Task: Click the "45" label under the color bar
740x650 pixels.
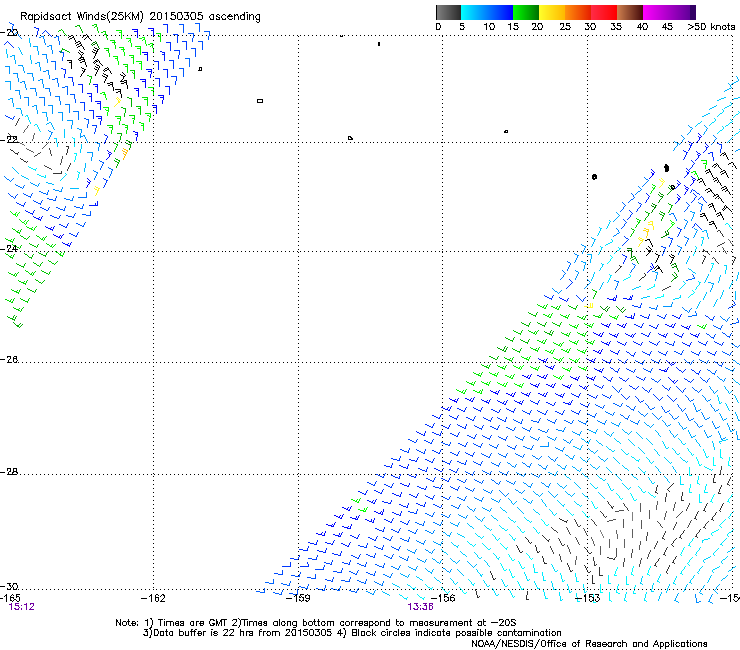Action: click(x=667, y=27)
